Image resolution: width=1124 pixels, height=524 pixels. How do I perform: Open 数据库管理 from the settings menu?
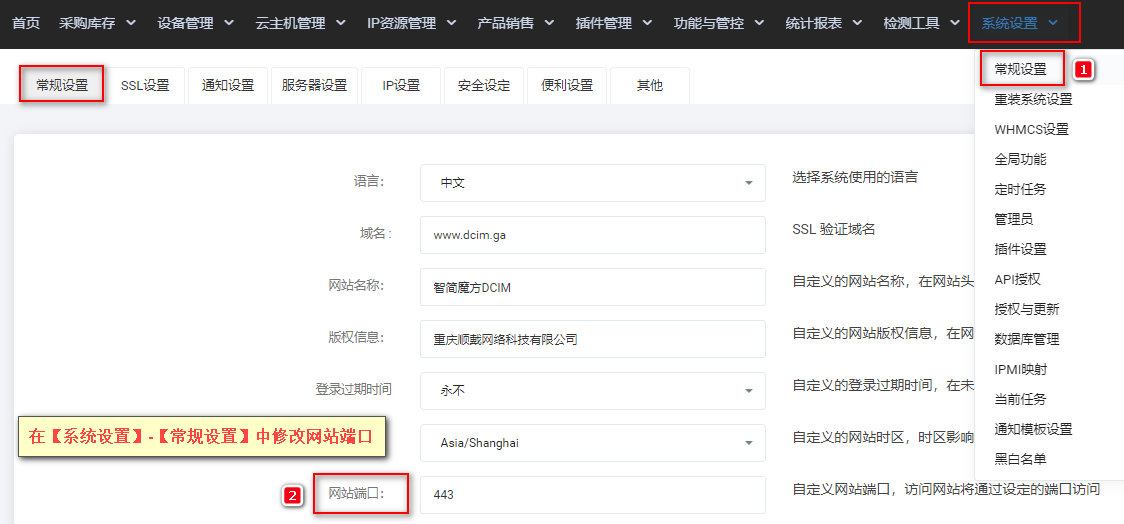click(1027, 339)
